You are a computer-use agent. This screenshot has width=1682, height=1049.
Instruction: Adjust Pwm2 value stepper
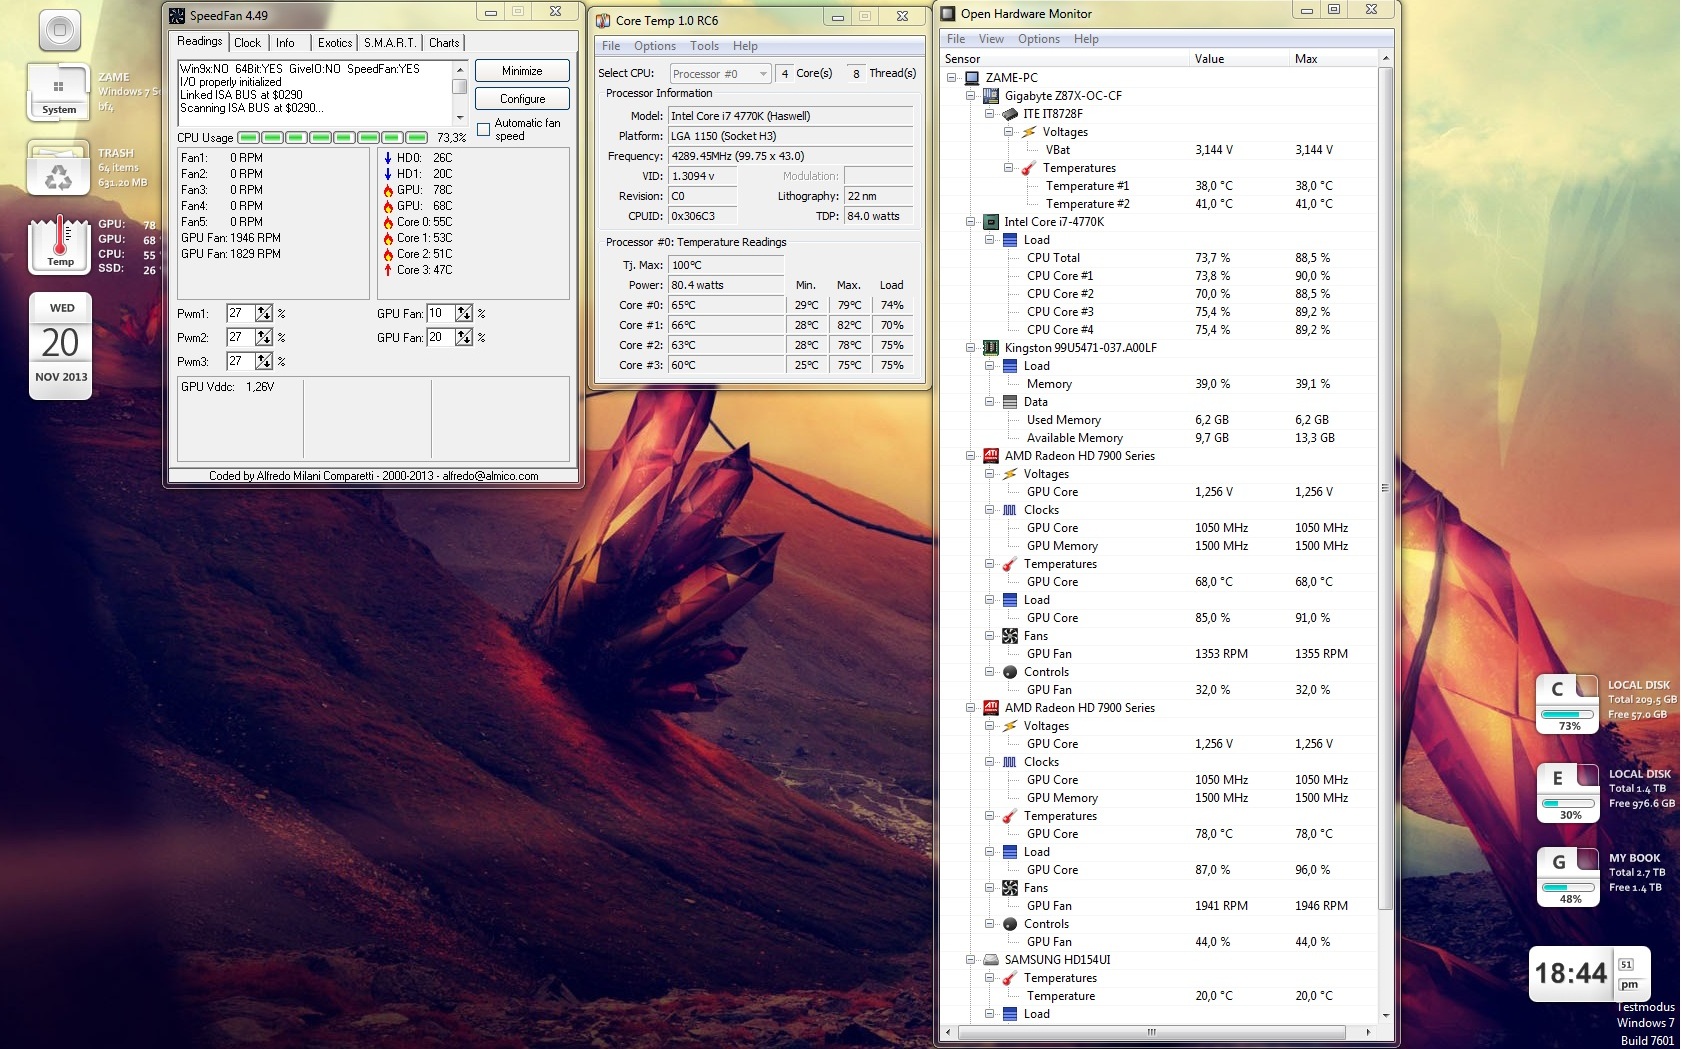point(264,337)
